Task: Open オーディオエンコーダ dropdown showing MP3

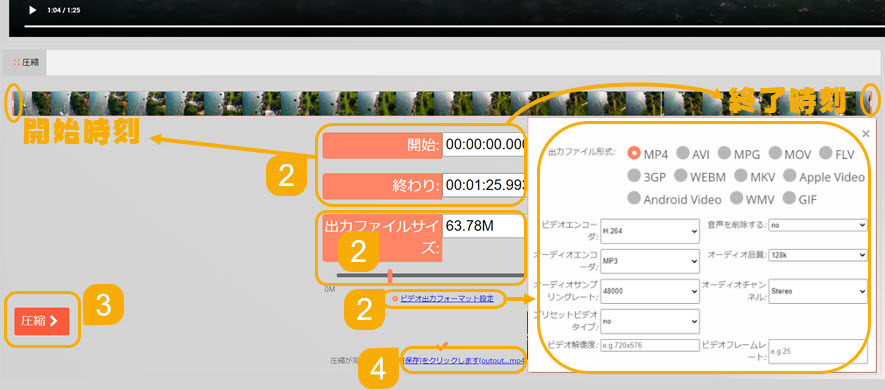Action: (x=650, y=261)
